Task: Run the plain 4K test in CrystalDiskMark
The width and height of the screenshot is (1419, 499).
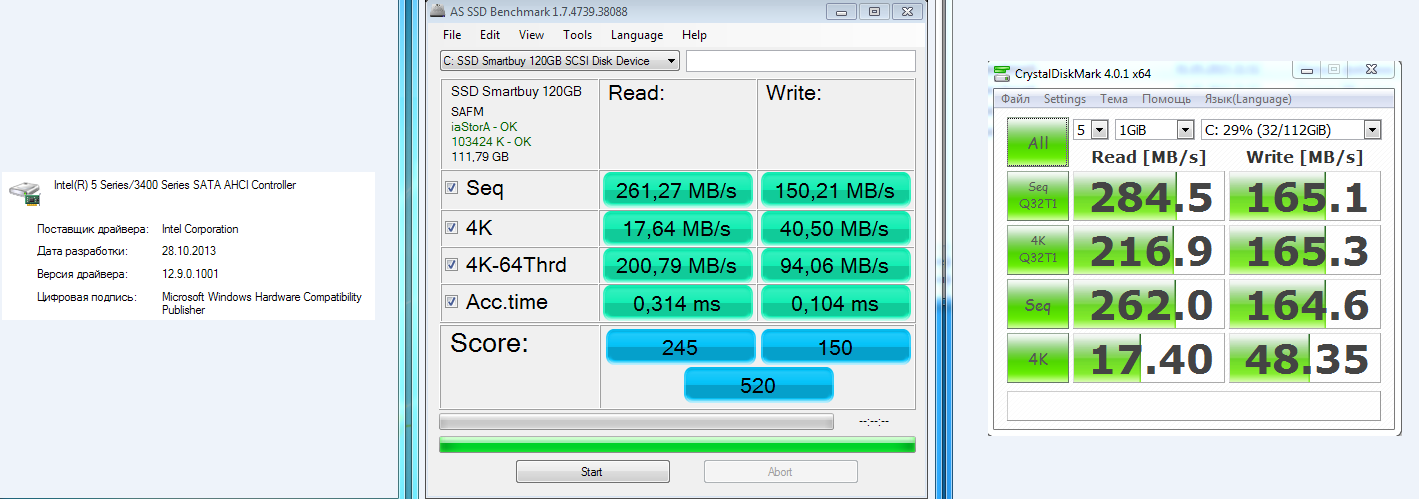Action: coord(1038,358)
